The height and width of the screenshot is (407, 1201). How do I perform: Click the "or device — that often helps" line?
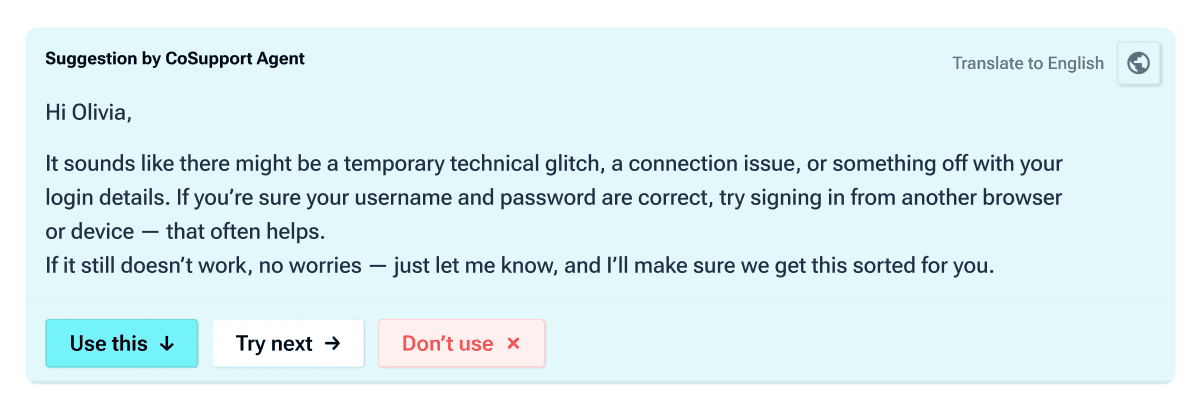(x=186, y=232)
